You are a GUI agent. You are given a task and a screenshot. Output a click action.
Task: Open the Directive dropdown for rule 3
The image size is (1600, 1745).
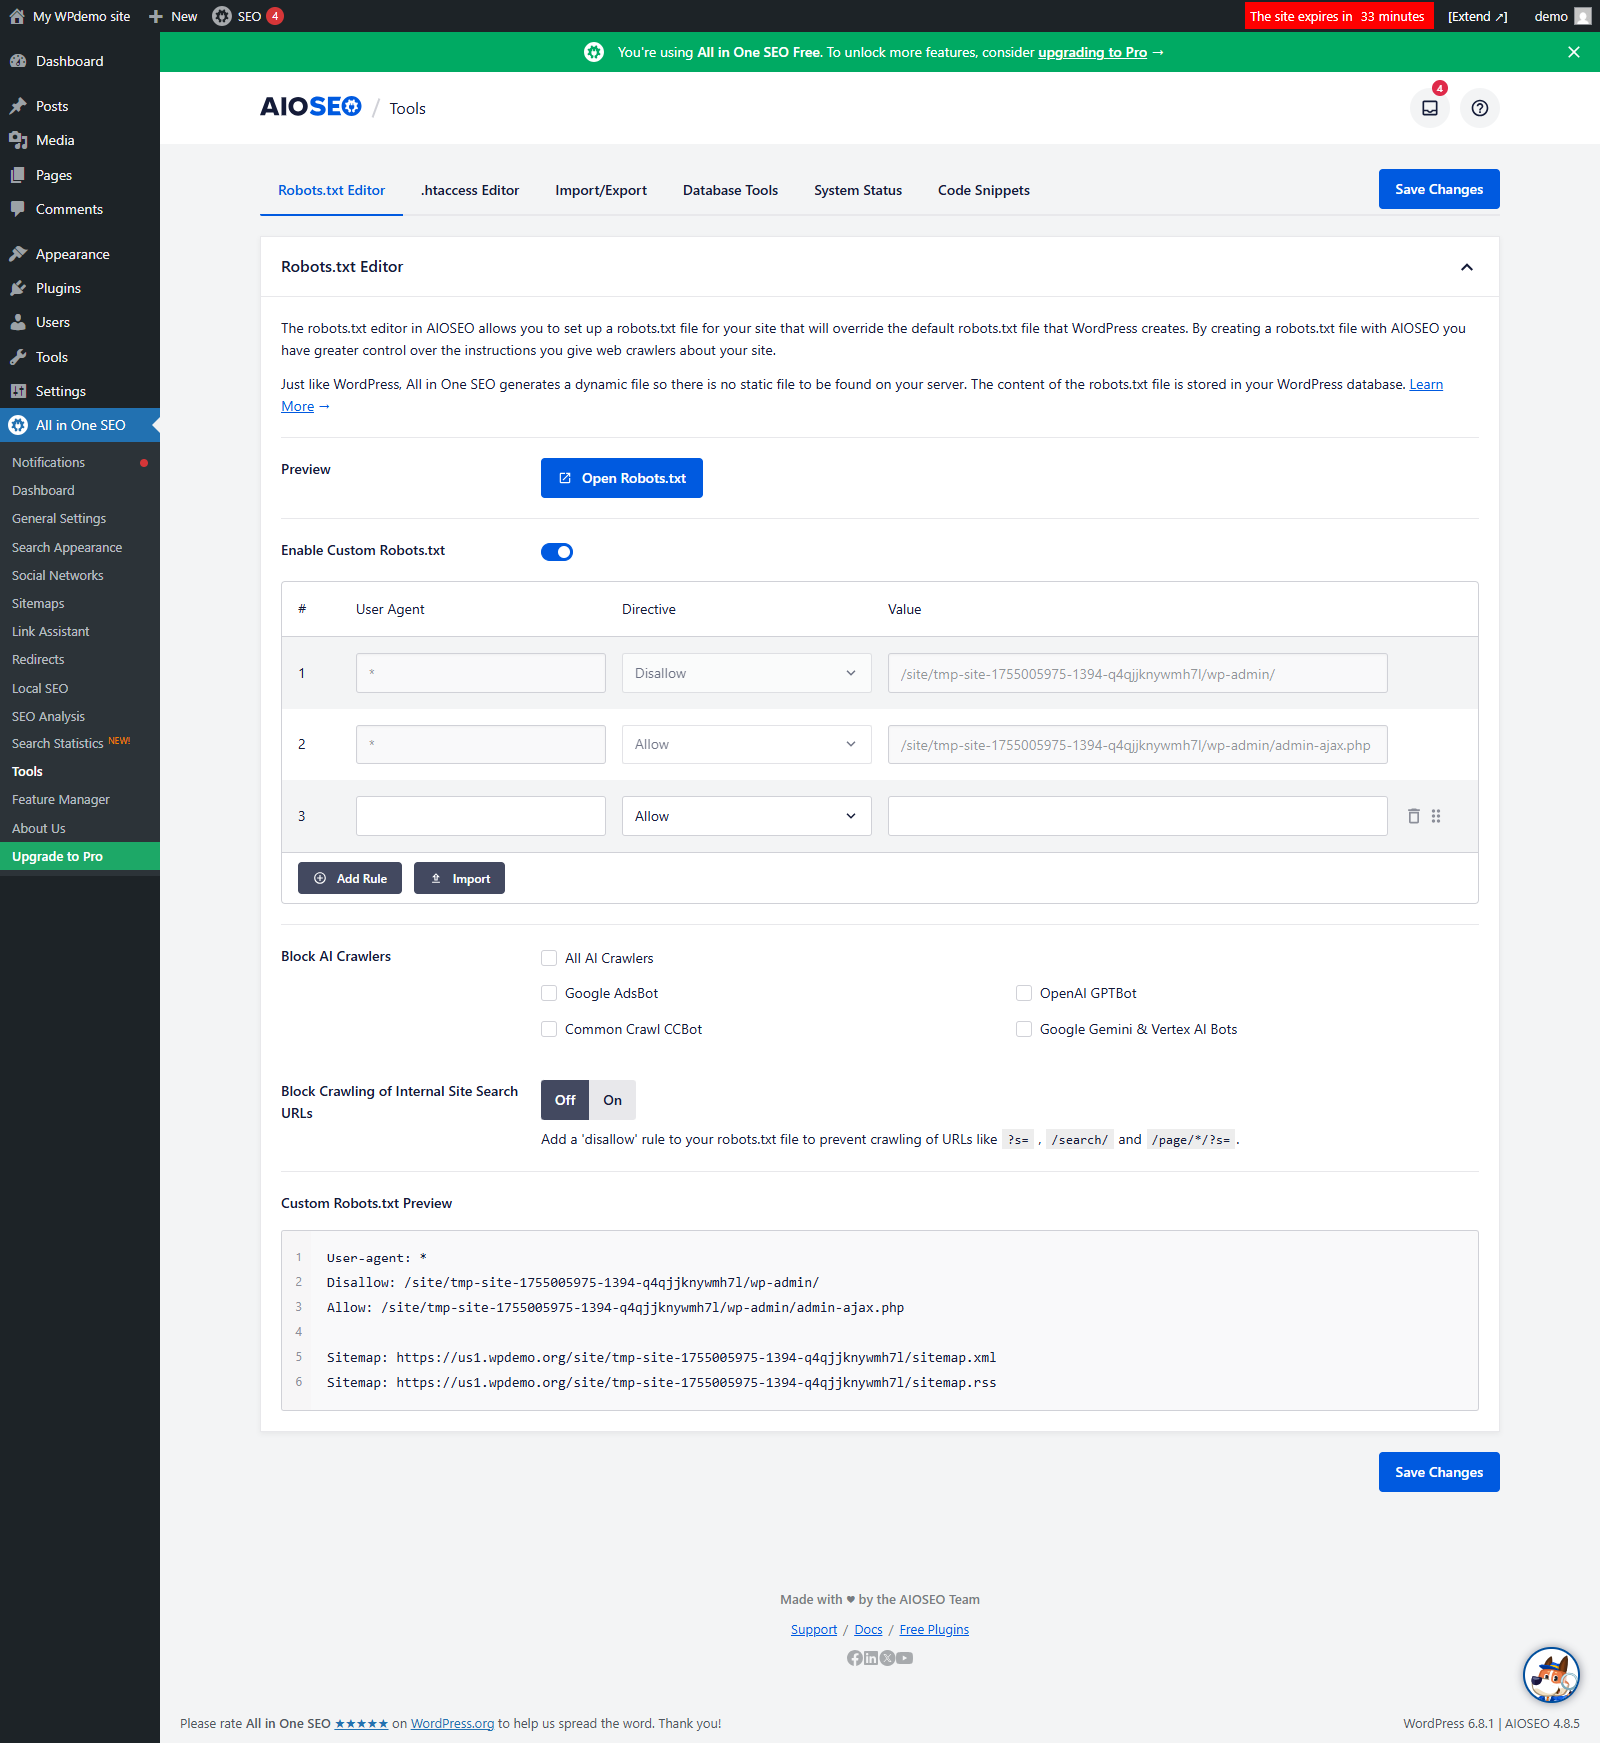[746, 816]
